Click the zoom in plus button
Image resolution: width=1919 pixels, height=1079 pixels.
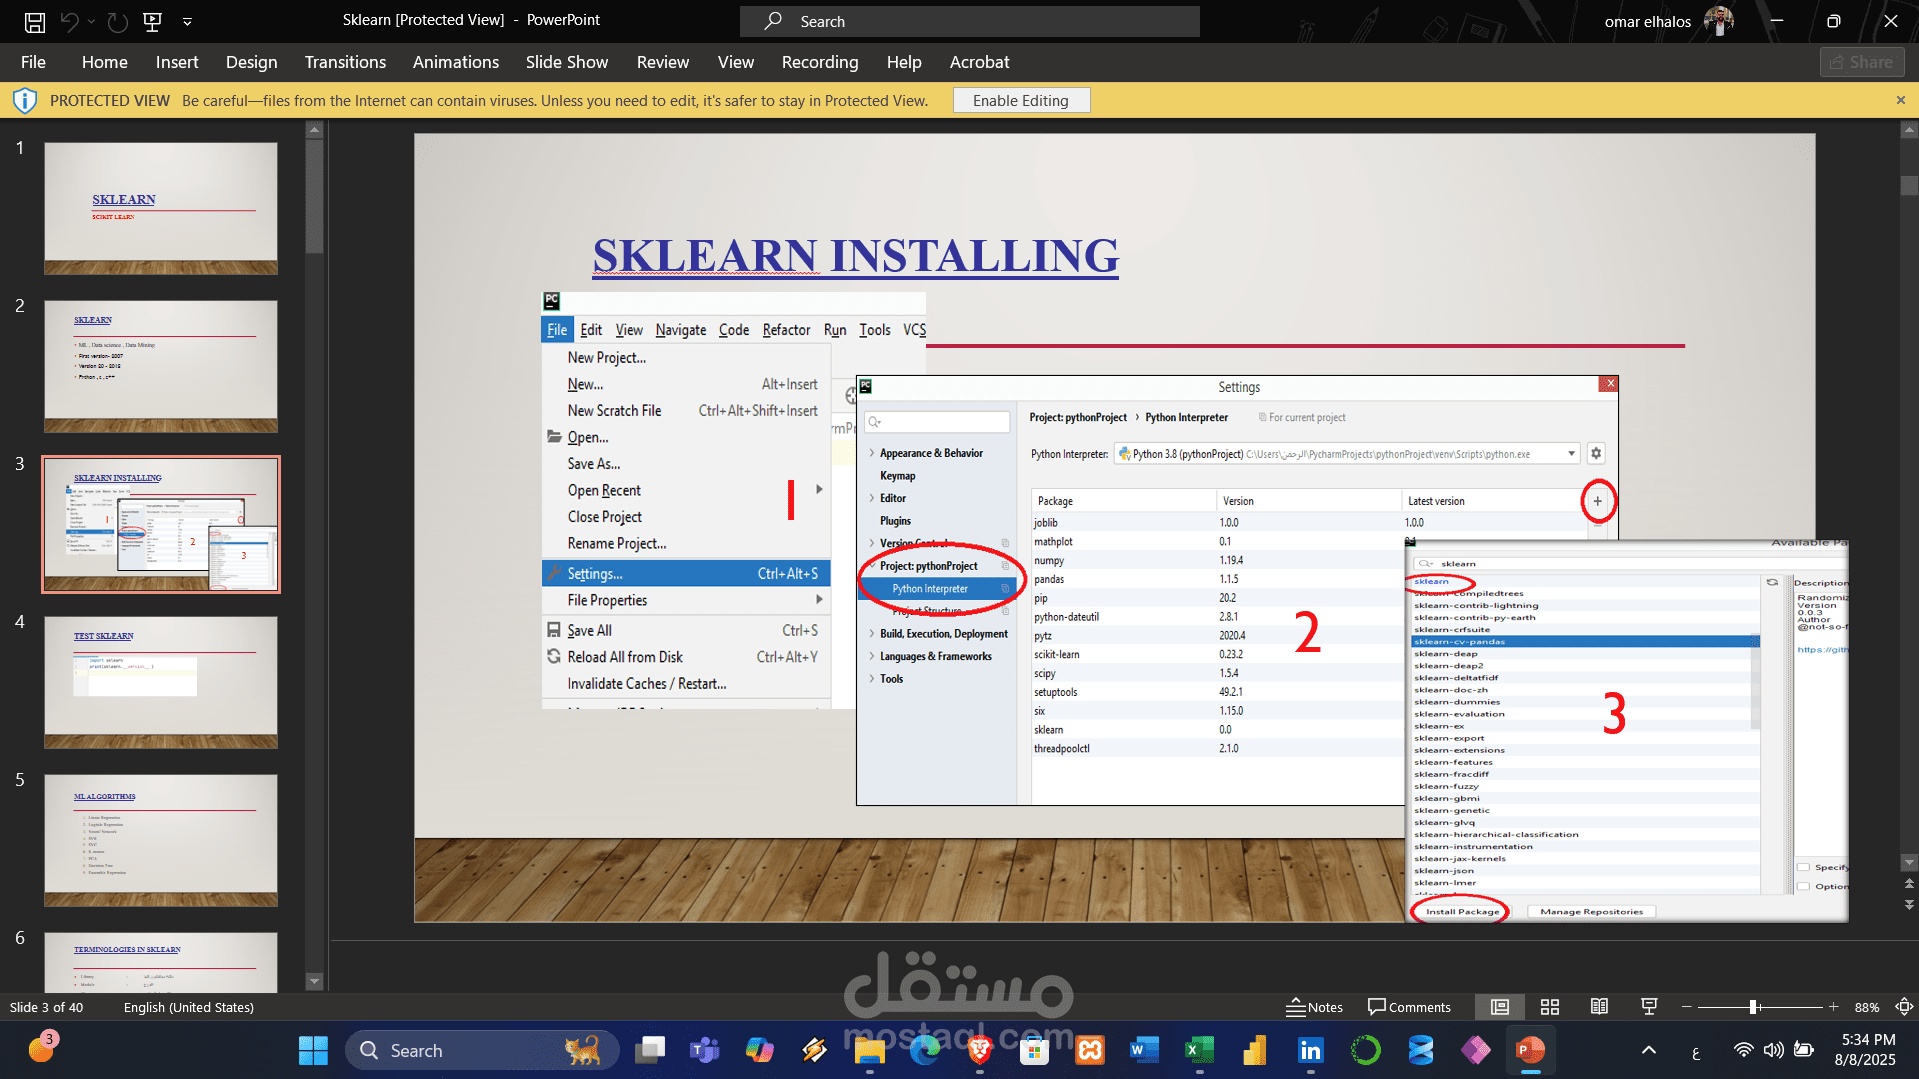[x=1833, y=1007]
